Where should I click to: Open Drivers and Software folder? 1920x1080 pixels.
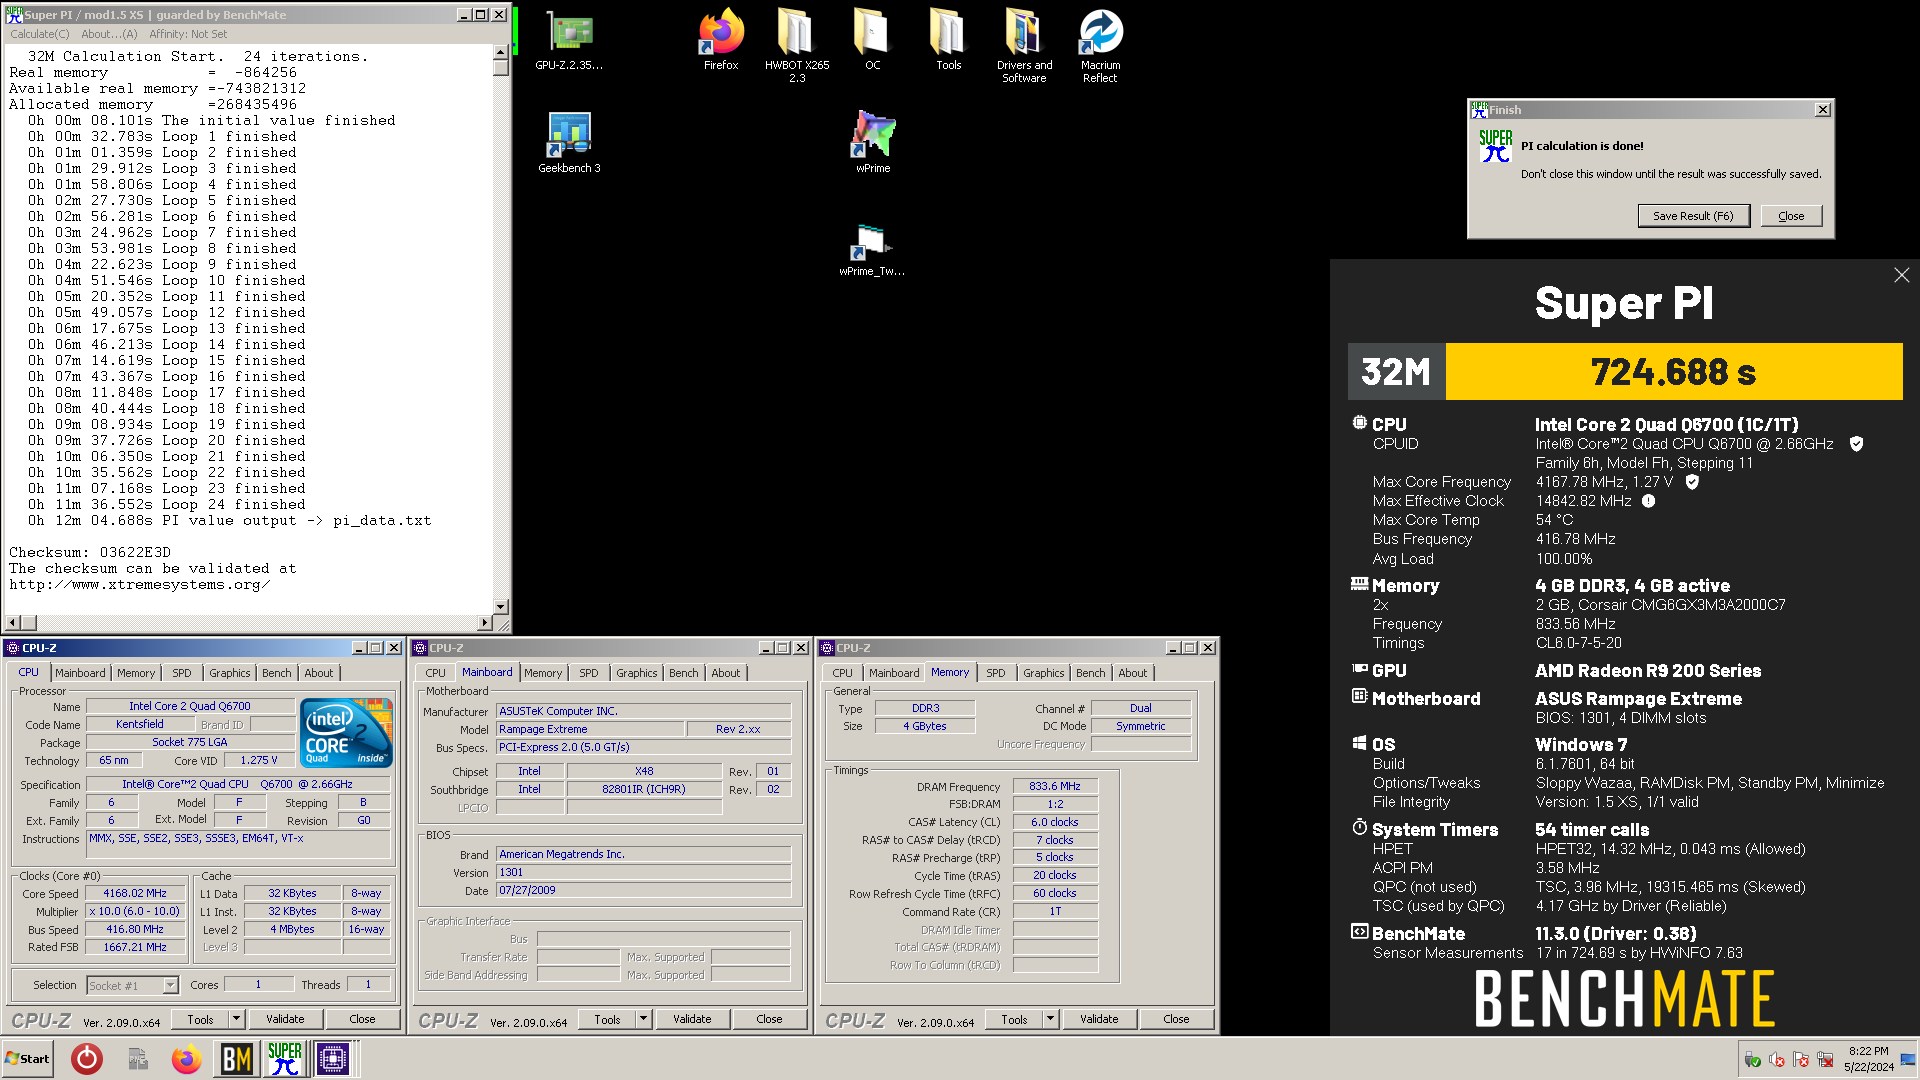1024,45
